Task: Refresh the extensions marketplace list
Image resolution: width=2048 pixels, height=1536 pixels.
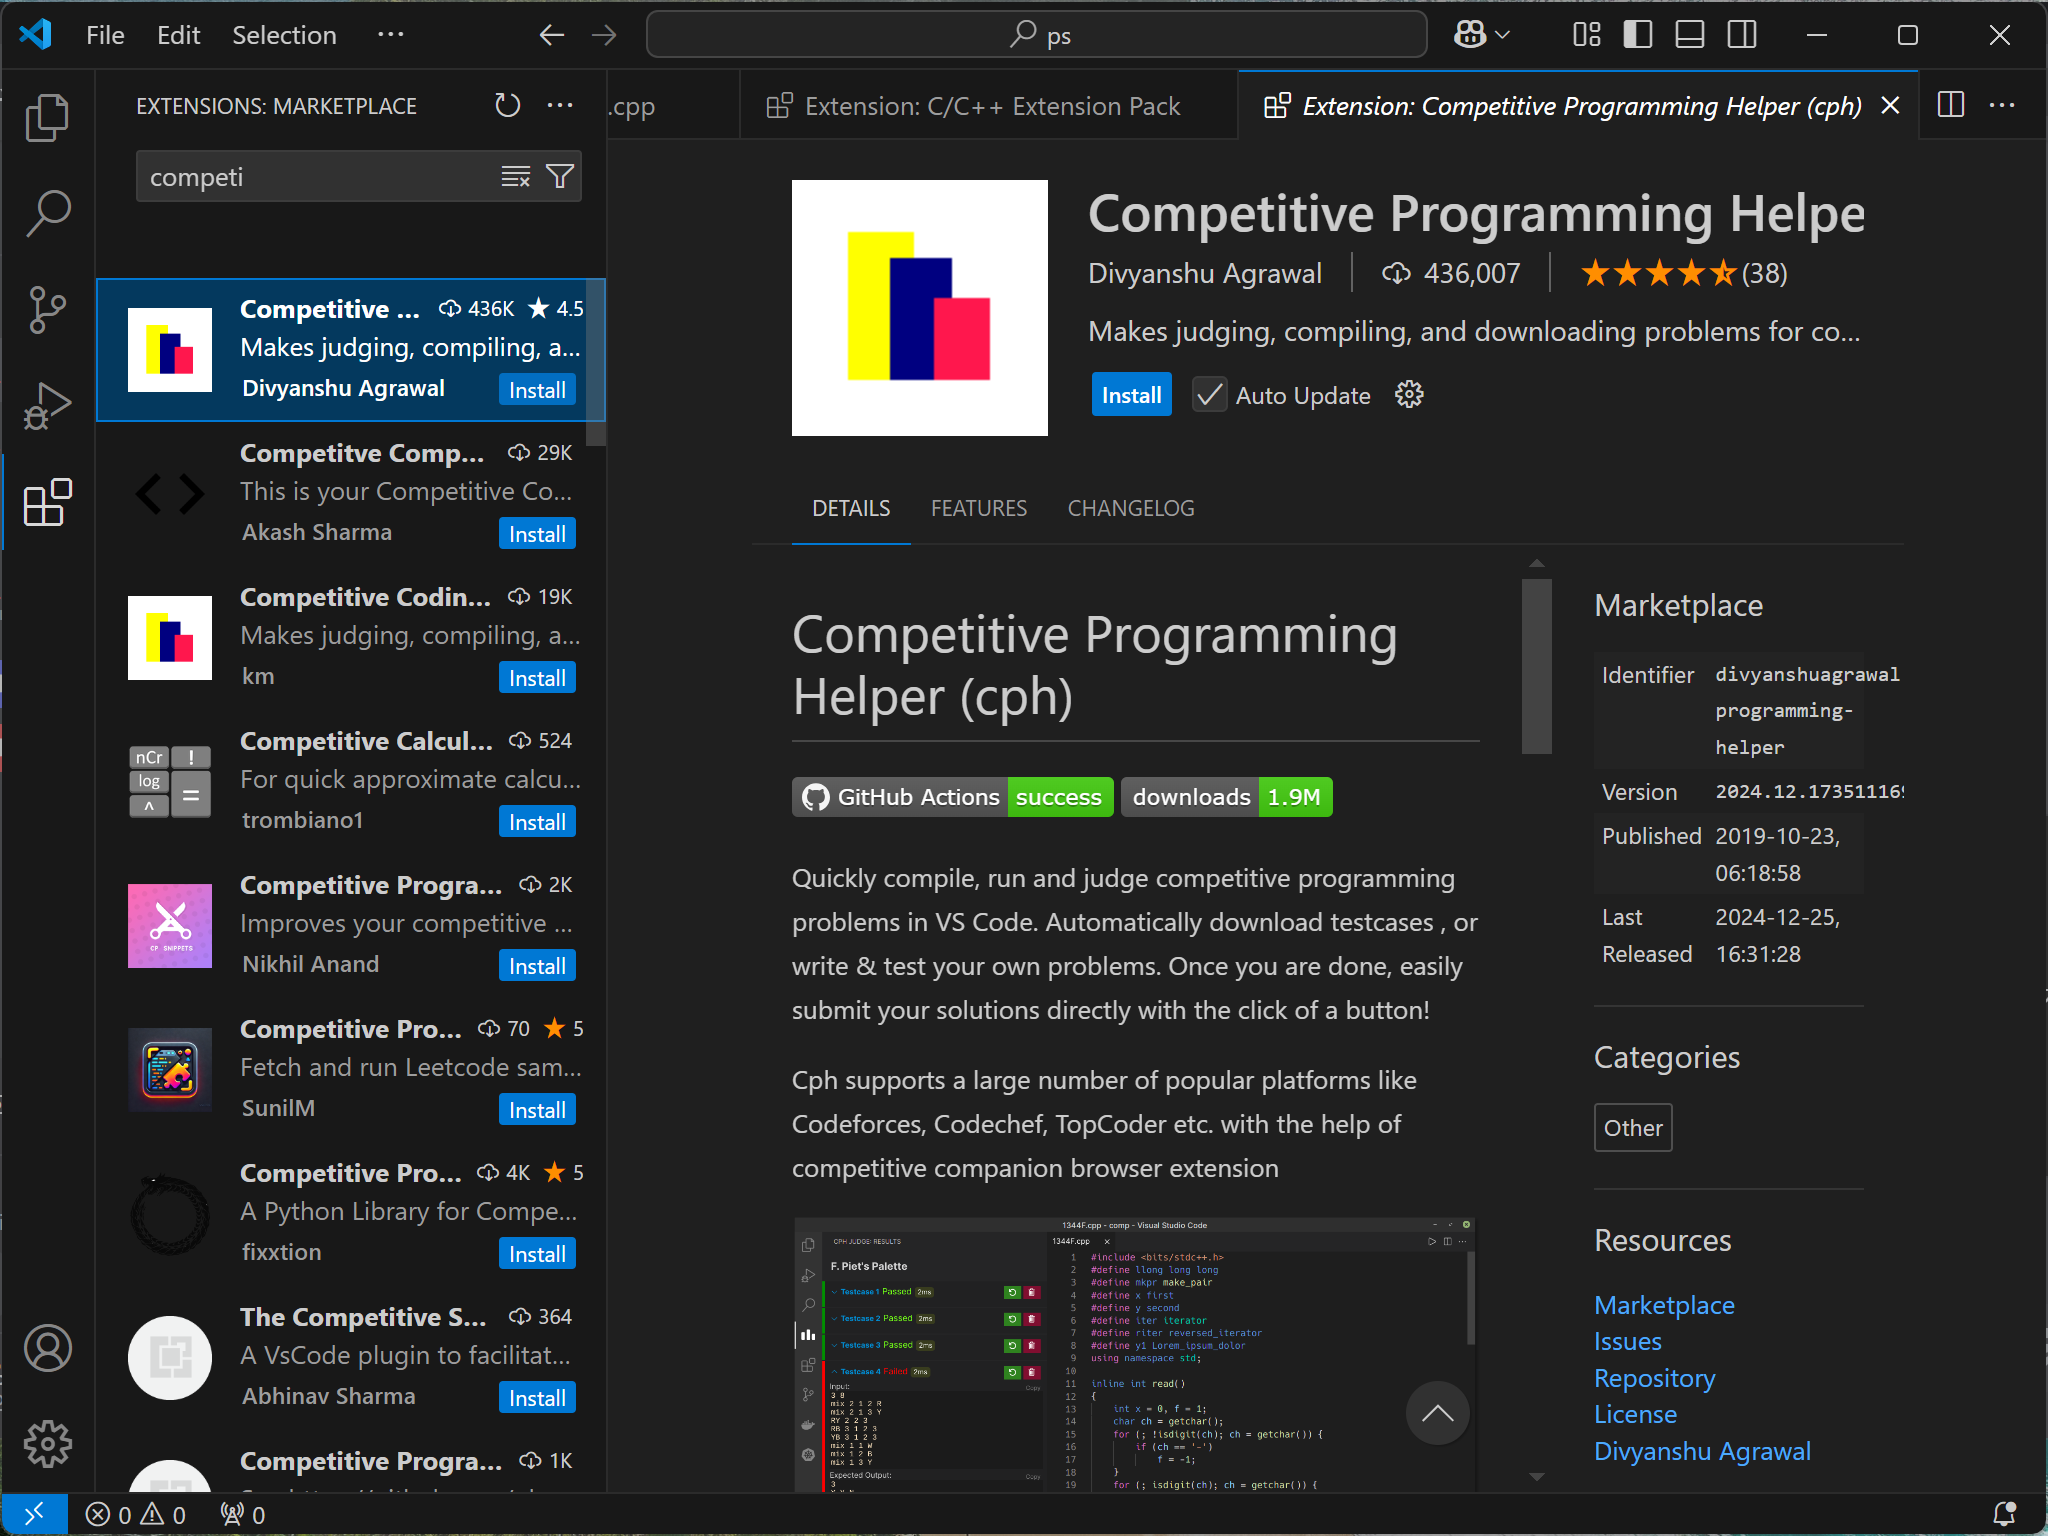Action: pos(508,105)
